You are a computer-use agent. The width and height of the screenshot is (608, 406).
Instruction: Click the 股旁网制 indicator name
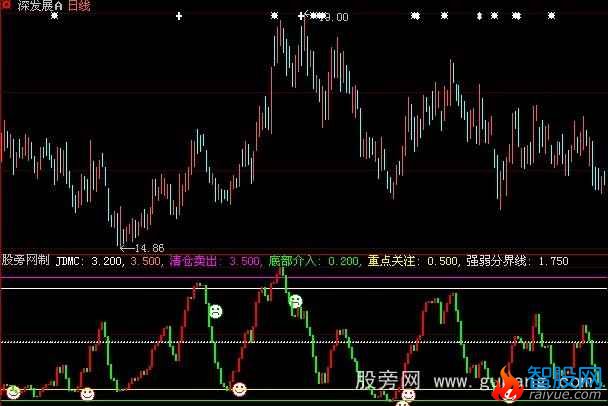click(26, 260)
